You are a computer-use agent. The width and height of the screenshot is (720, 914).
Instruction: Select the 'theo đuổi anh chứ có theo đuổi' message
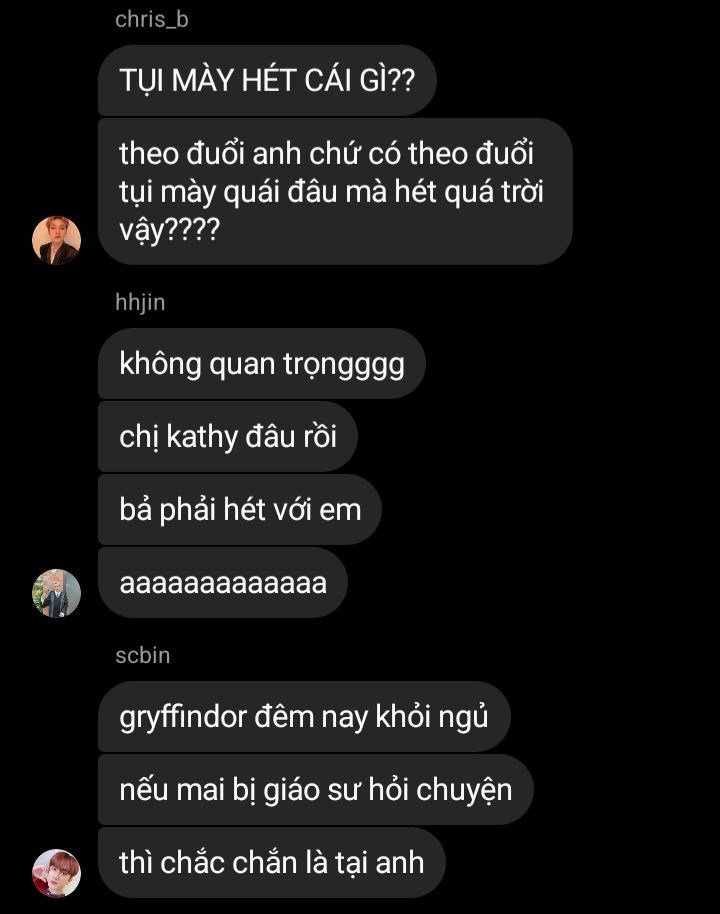click(x=335, y=191)
